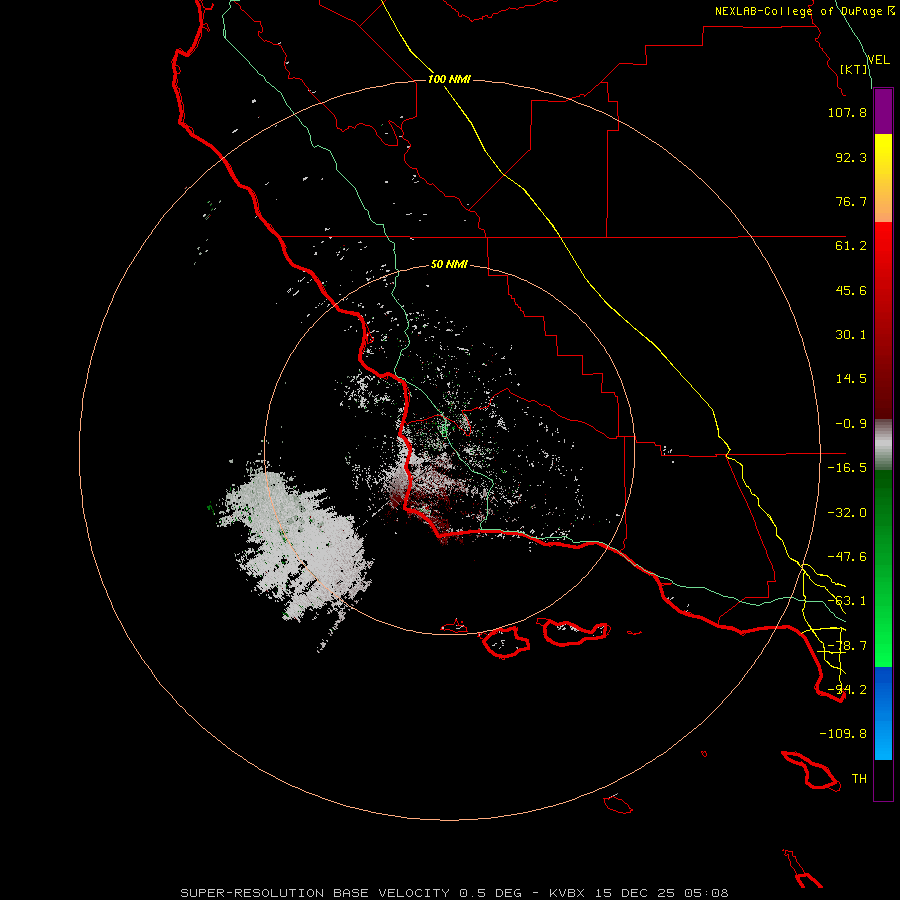Click the 50 NMI range ring label

coord(449,264)
